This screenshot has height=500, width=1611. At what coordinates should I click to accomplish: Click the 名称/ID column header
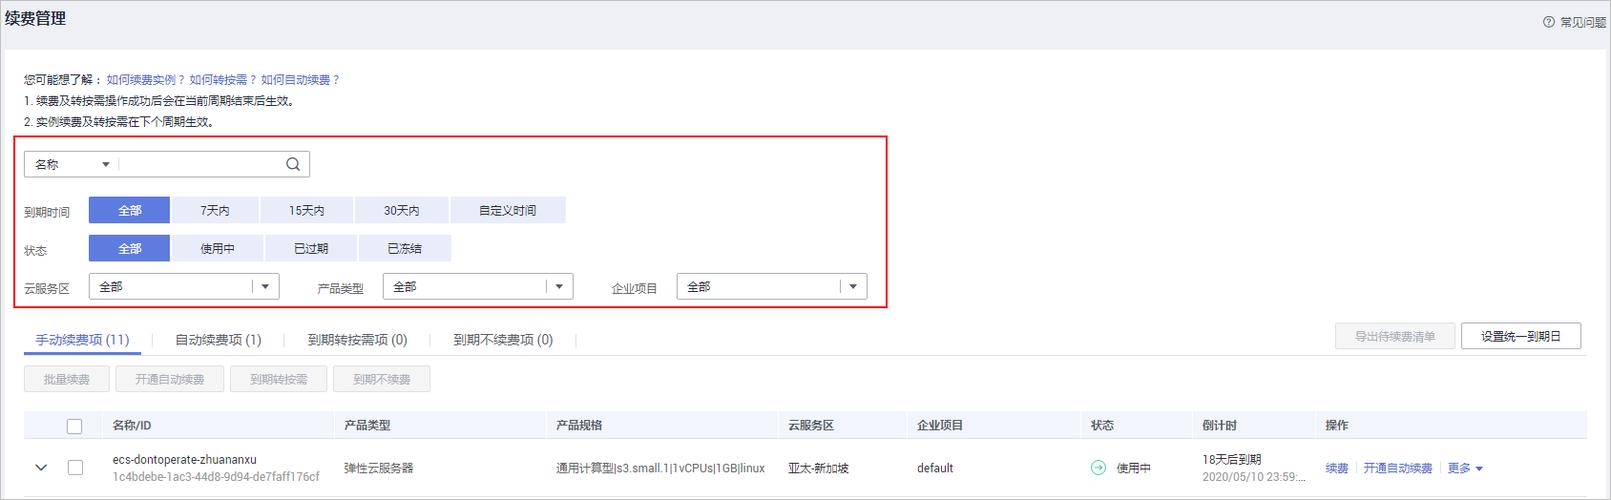click(x=132, y=425)
